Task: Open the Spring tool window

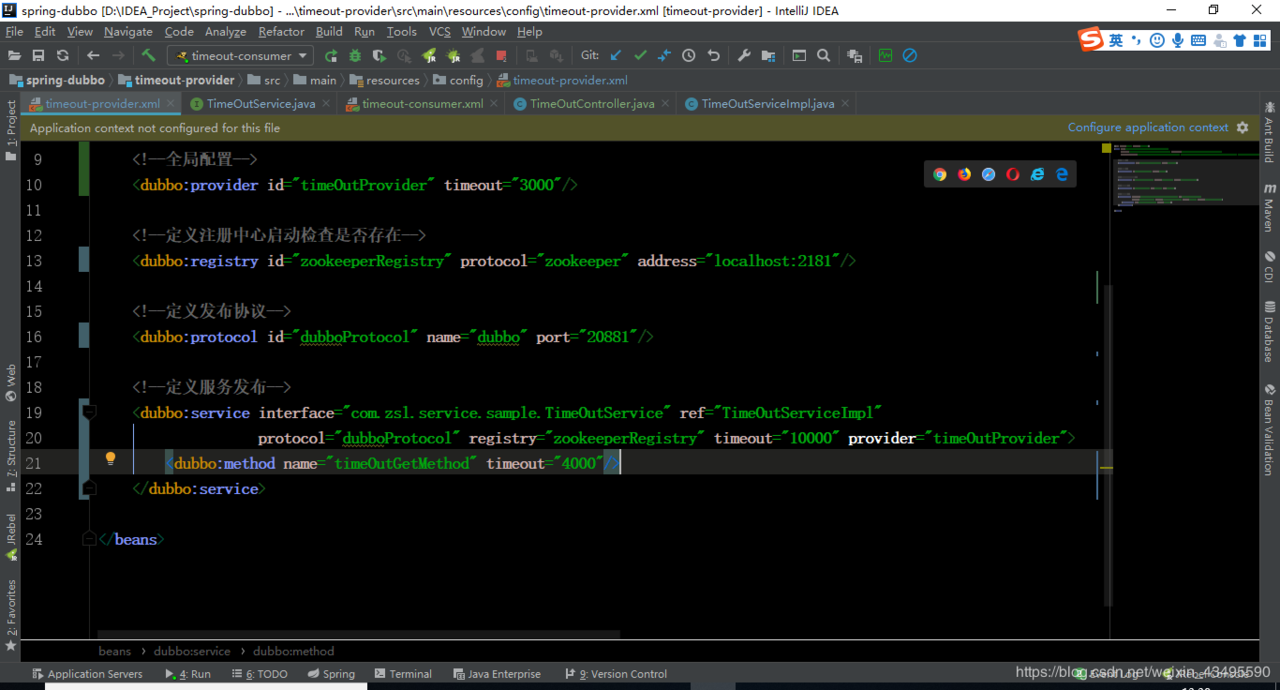Action: (x=331, y=674)
